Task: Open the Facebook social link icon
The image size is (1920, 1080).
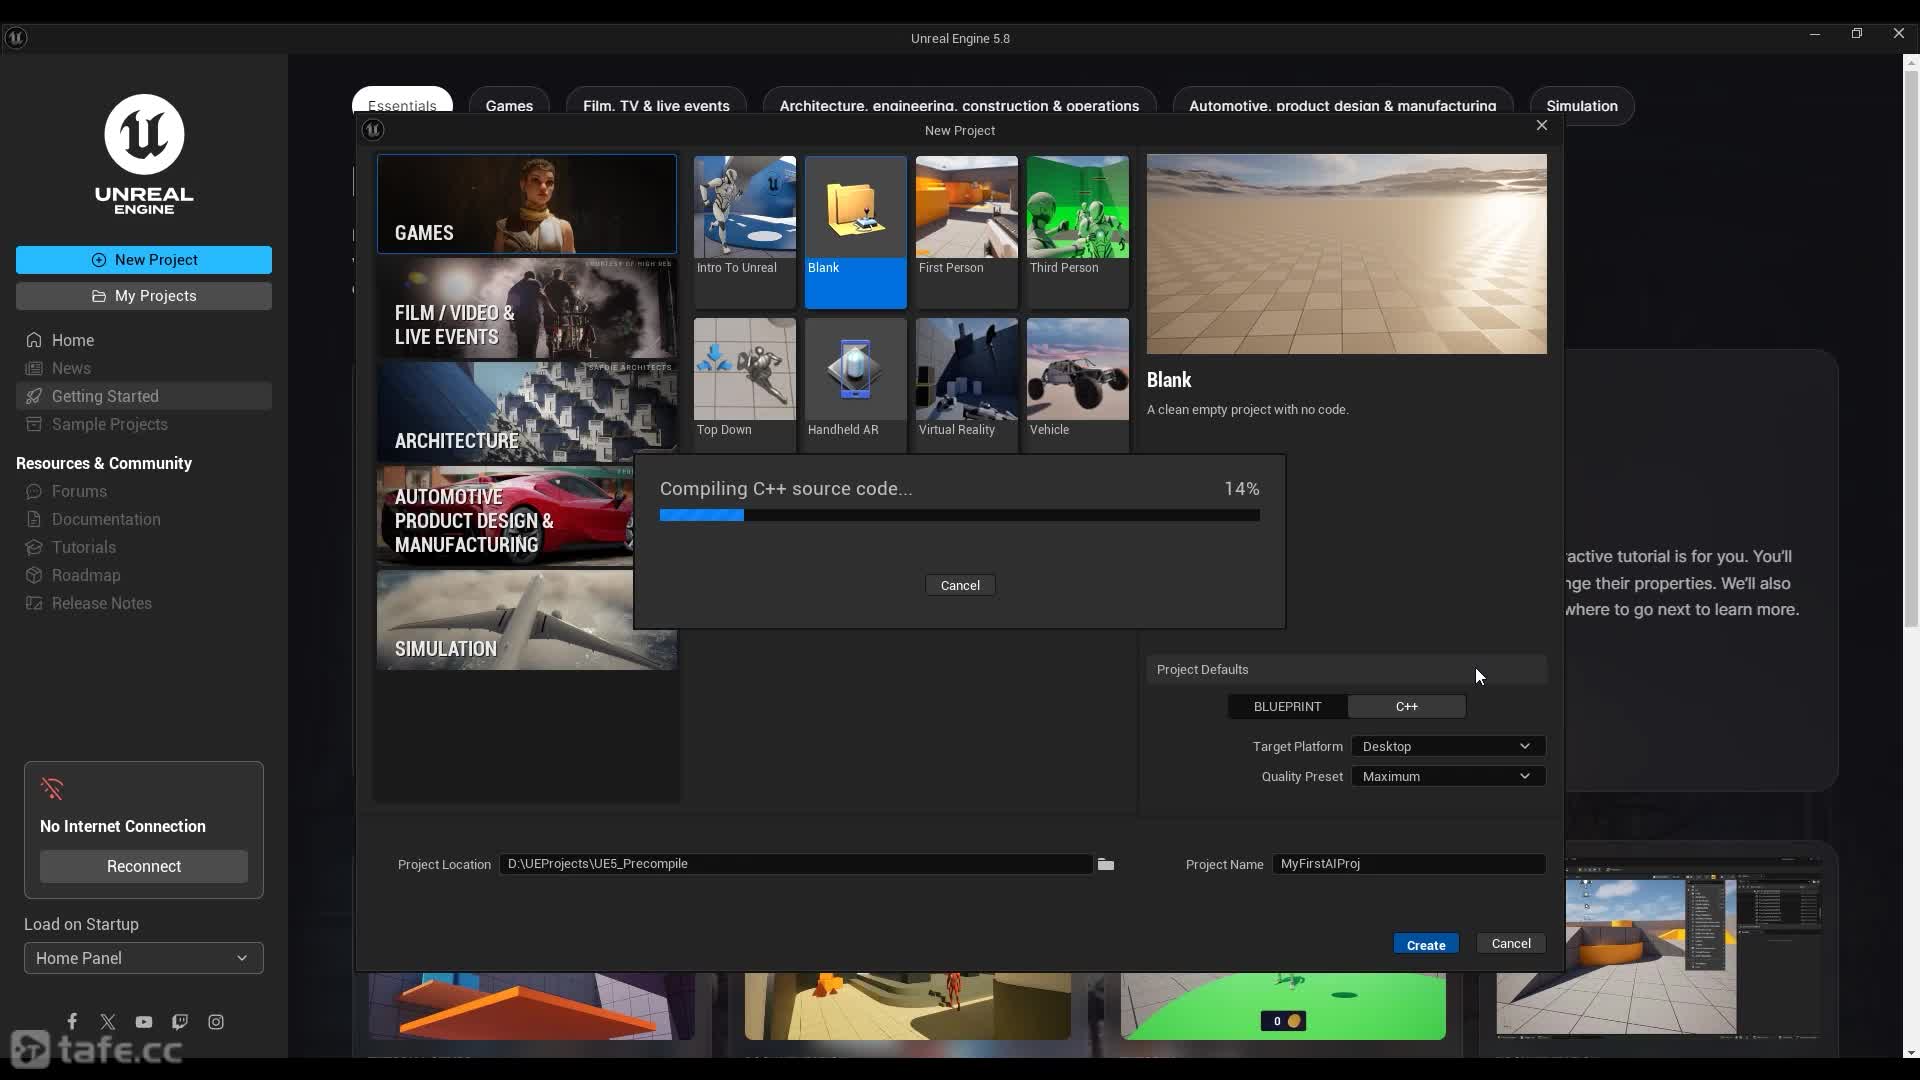Action: [72, 1021]
